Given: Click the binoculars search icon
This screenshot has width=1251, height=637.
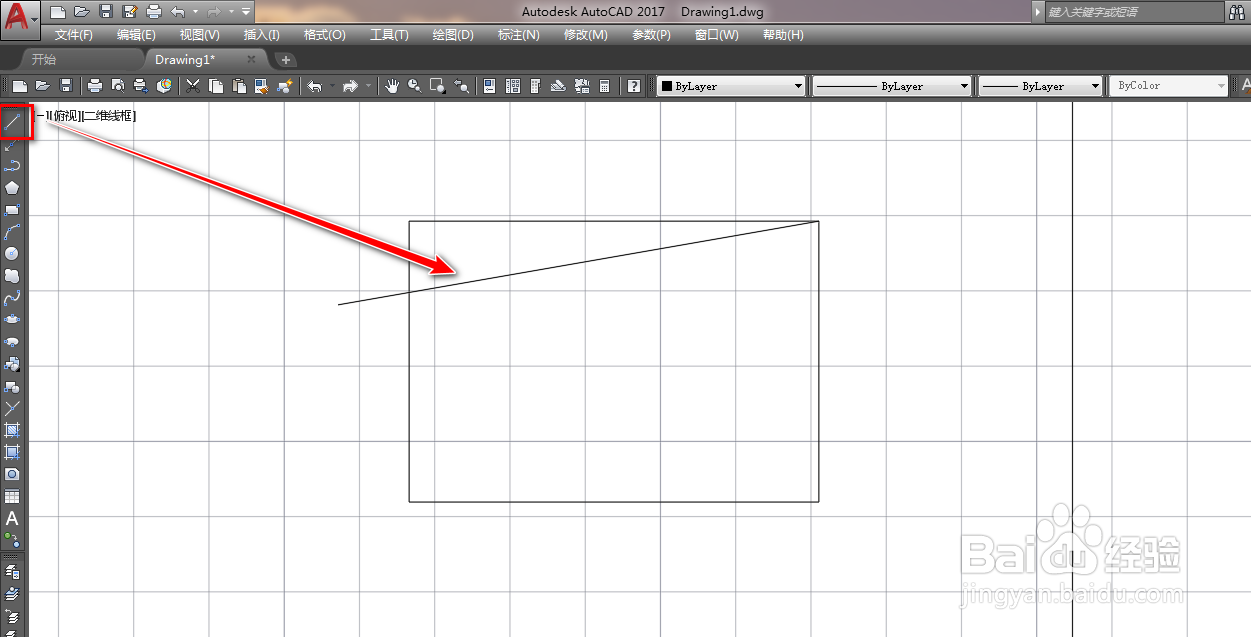Looking at the screenshot, I should pos(1238,12).
